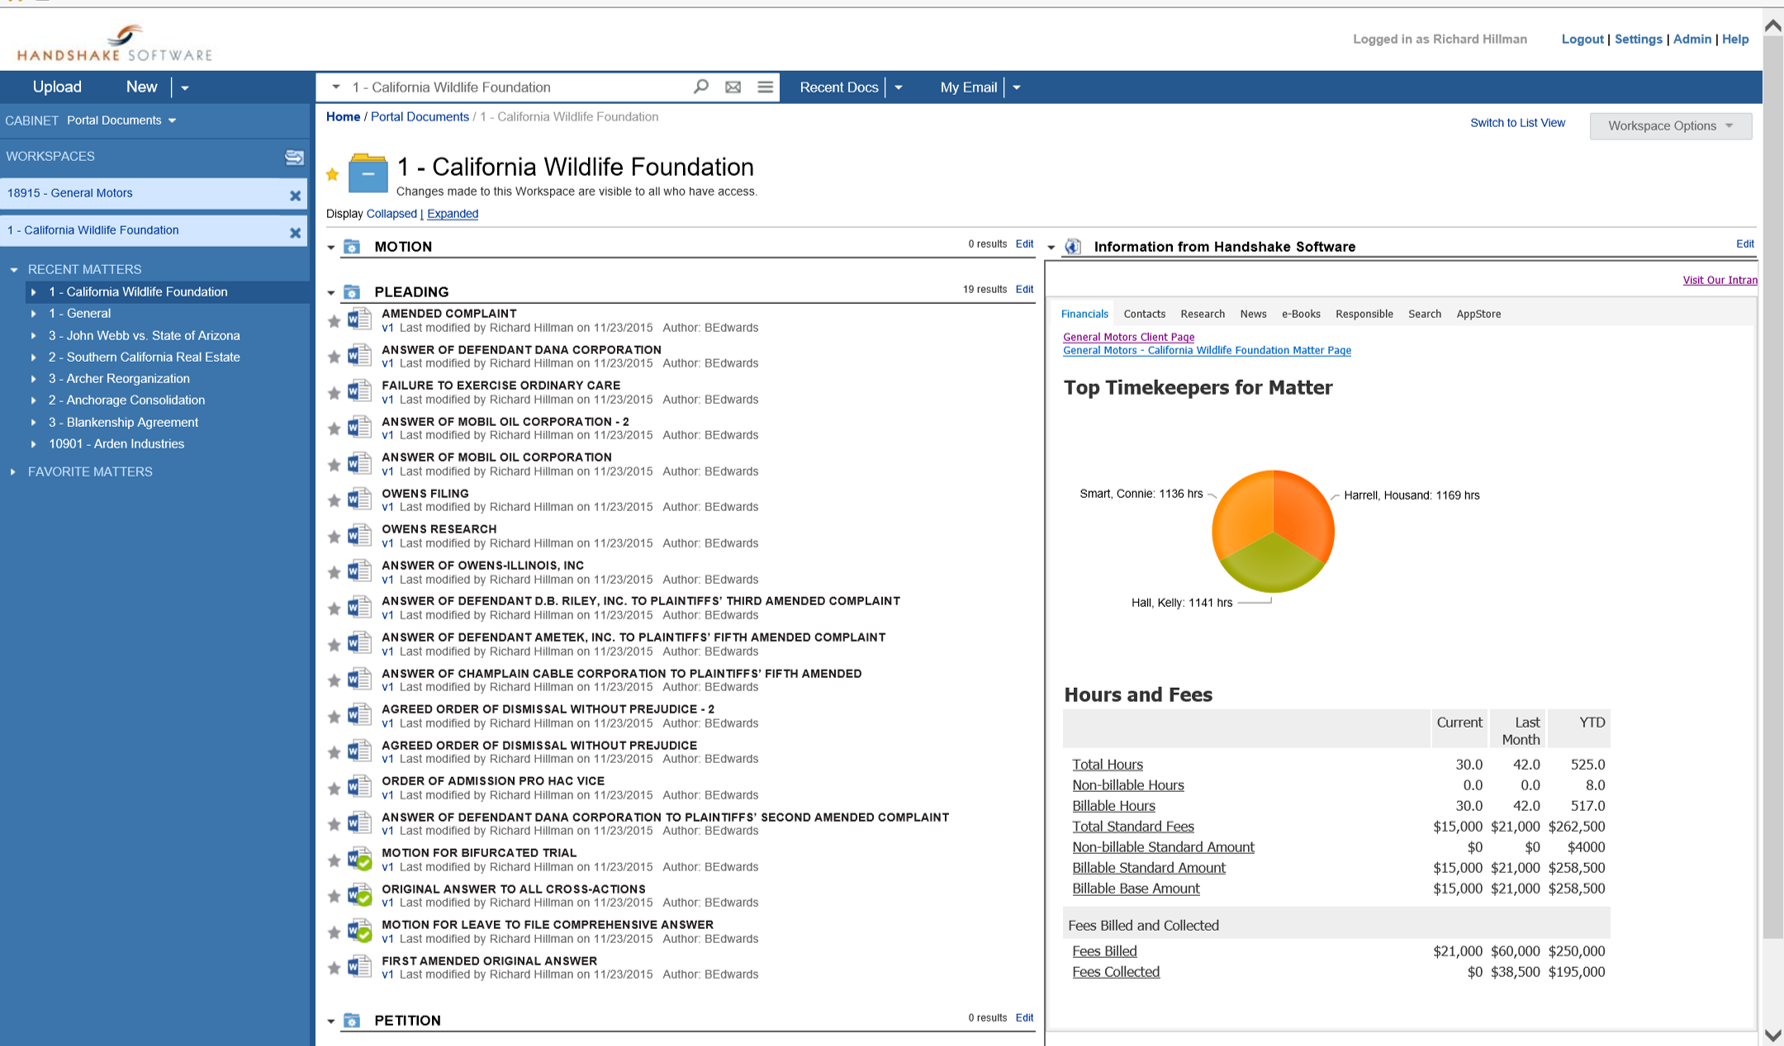Screen dimensions: 1784x1046
Task: Click the checked-out Word icon of MOTION FOR BIFURCATED TRIAL
Action: (x=360, y=860)
